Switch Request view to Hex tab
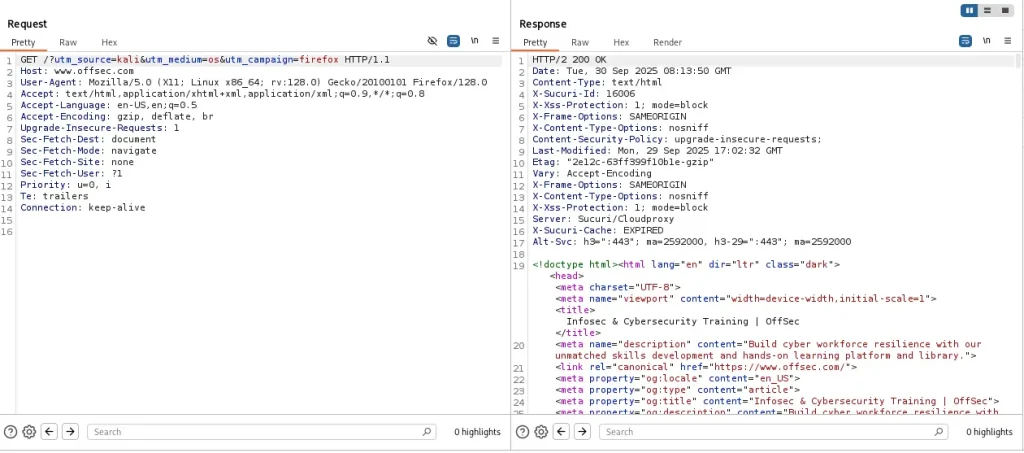Image resolution: width=1024 pixels, height=453 pixels. click(x=109, y=42)
